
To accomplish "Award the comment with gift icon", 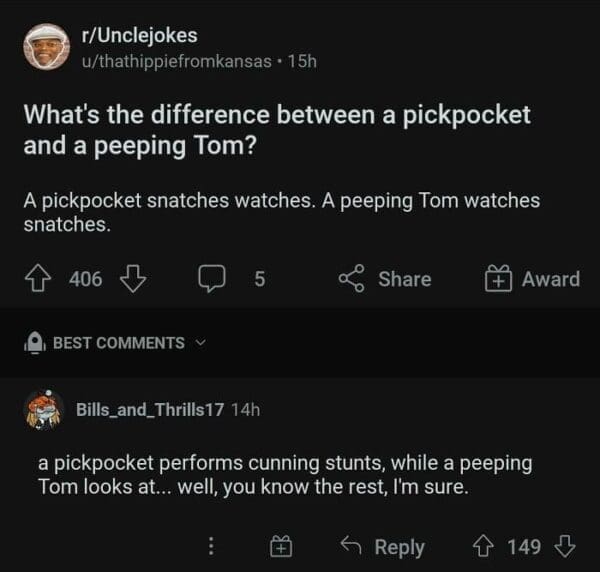I will pyautogui.click(x=281, y=547).
